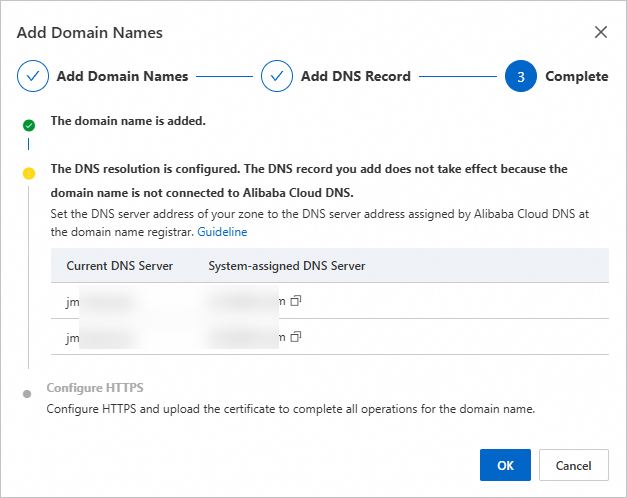Click the yellow DNS warning status dot
The width and height of the screenshot is (627, 498).
point(29,173)
